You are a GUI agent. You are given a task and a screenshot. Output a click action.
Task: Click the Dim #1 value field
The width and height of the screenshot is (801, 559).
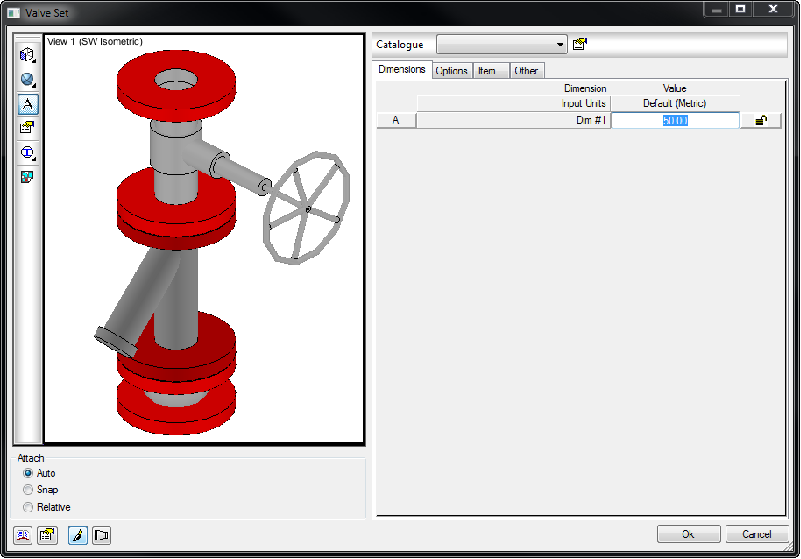pyautogui.click(x=675, y=120)
